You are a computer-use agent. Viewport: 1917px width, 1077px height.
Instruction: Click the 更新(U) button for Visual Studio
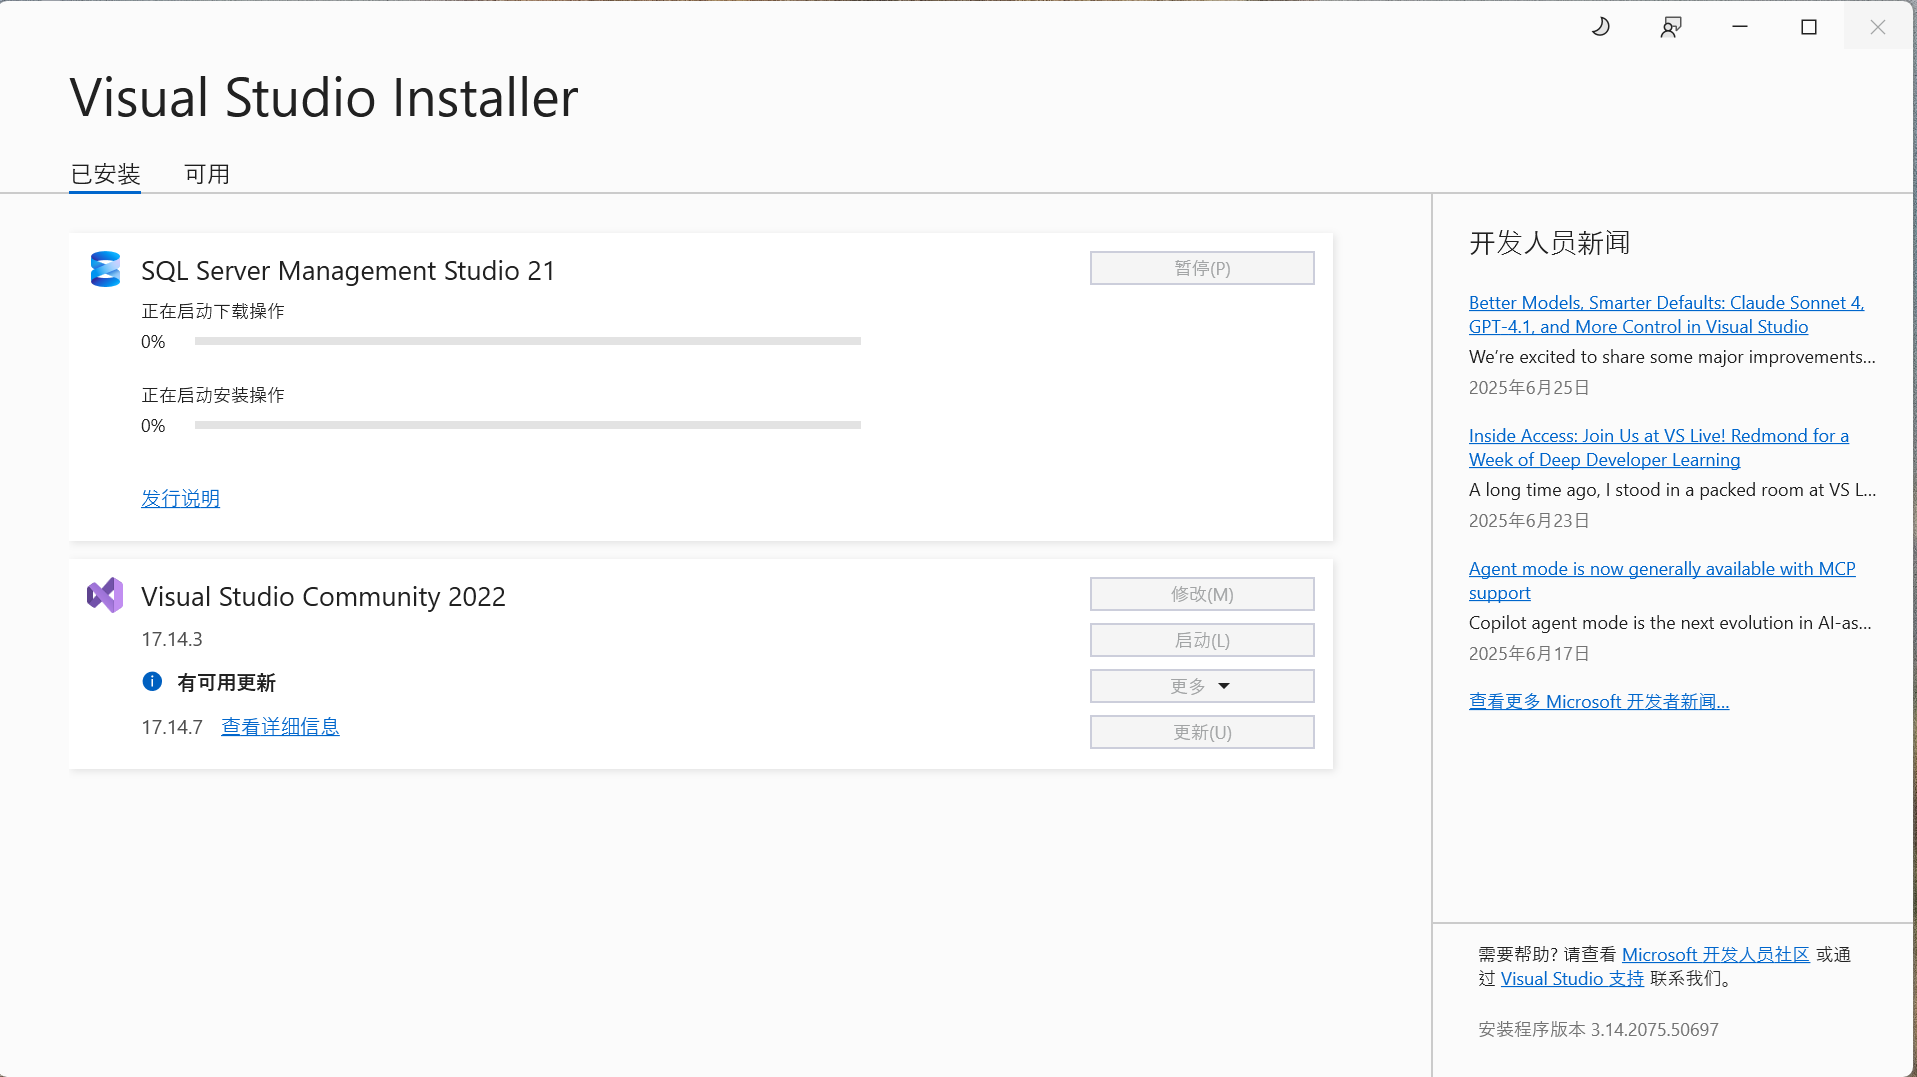(x=1201, y=731)
